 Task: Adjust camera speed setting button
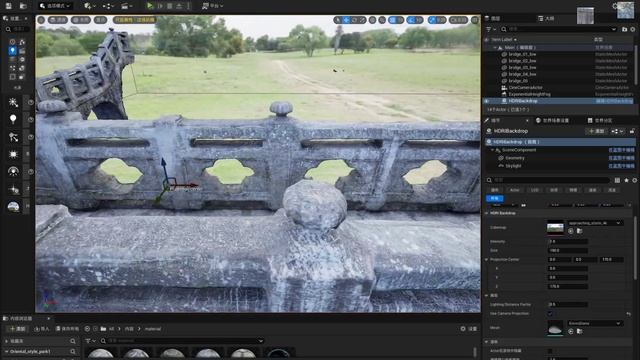click(x=458, y=20)
